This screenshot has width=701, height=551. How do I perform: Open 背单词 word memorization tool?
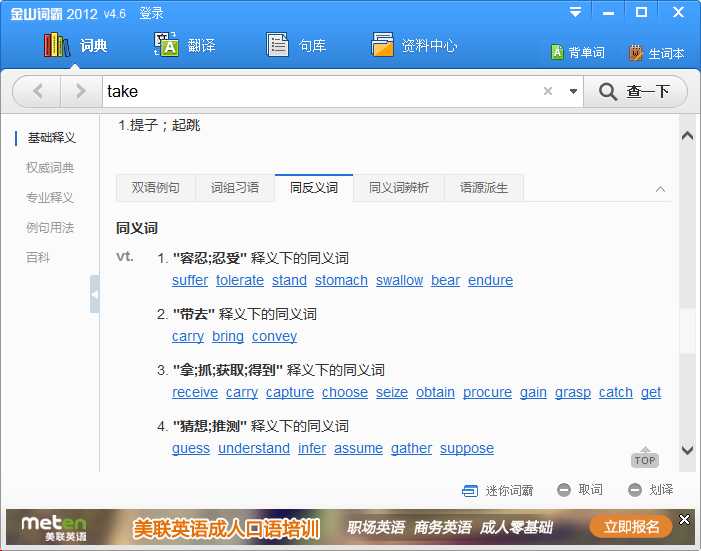(578, 53)
